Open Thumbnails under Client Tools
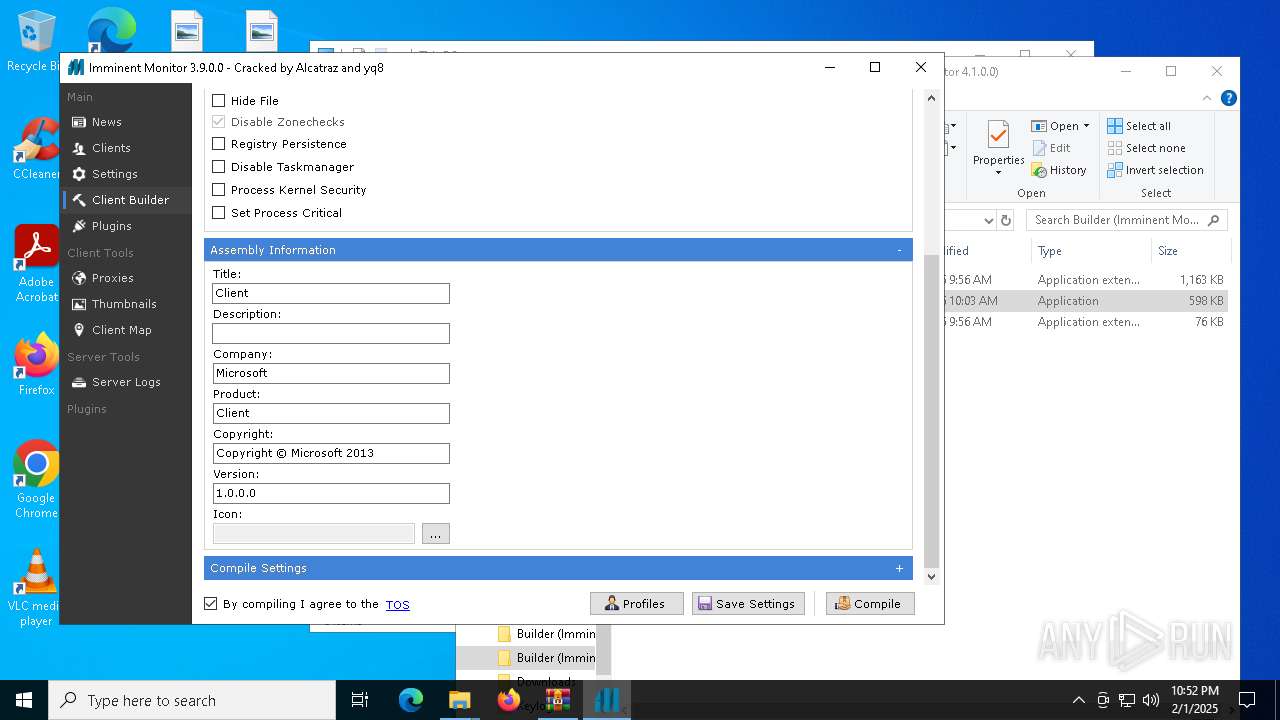The height and width of the screenshot is (720, 1280). (123, 304)
